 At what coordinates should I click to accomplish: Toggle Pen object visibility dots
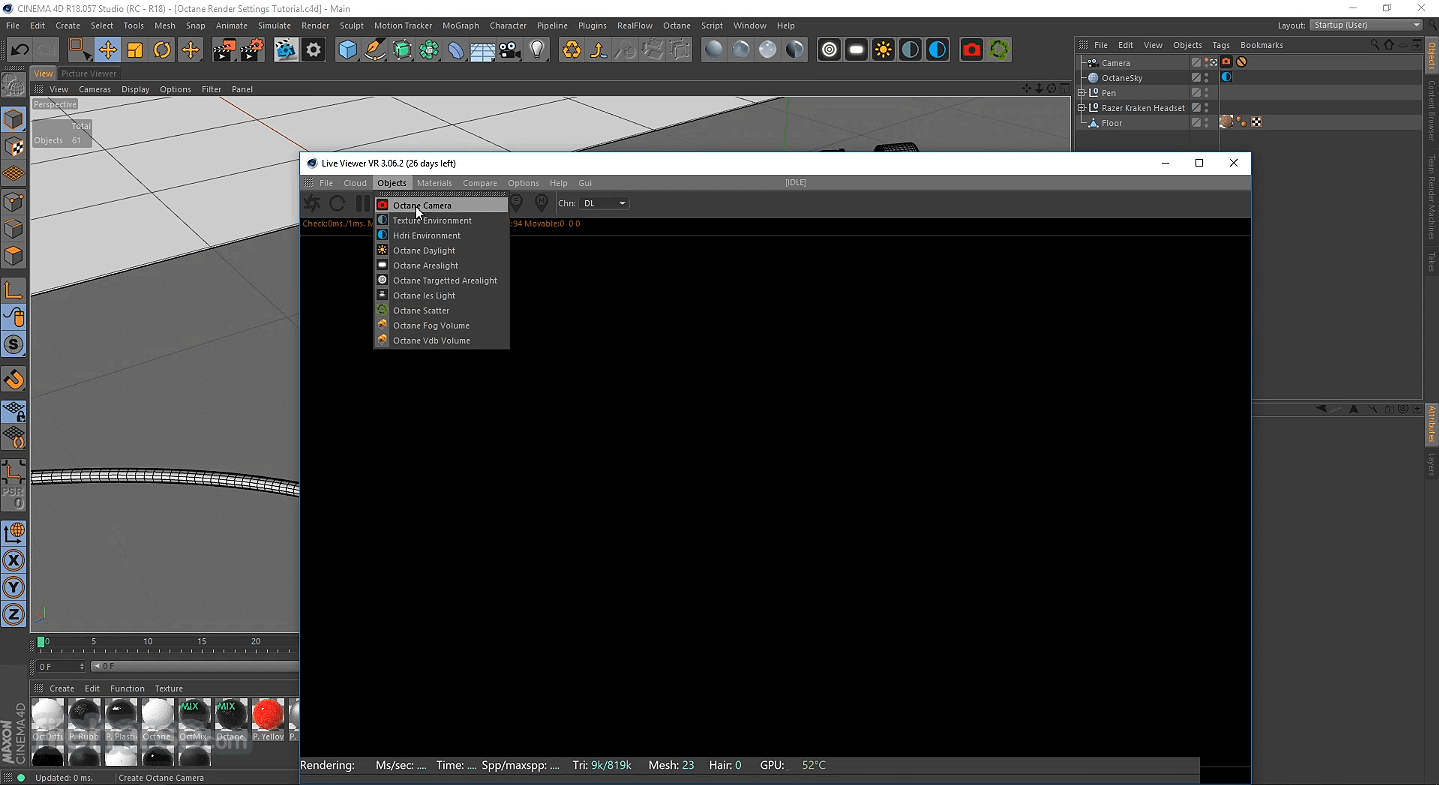[x=1206, y=92]
